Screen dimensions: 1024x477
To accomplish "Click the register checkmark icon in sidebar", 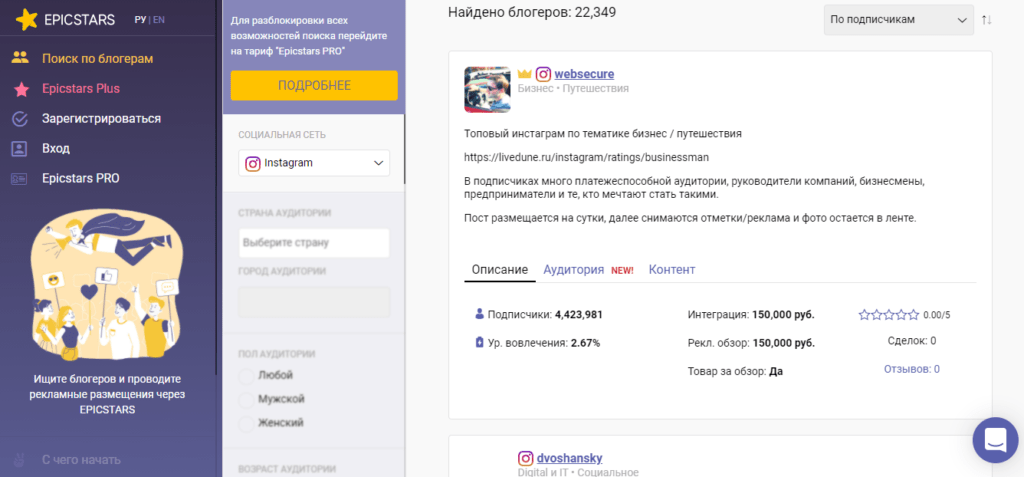I will [20, 118].
